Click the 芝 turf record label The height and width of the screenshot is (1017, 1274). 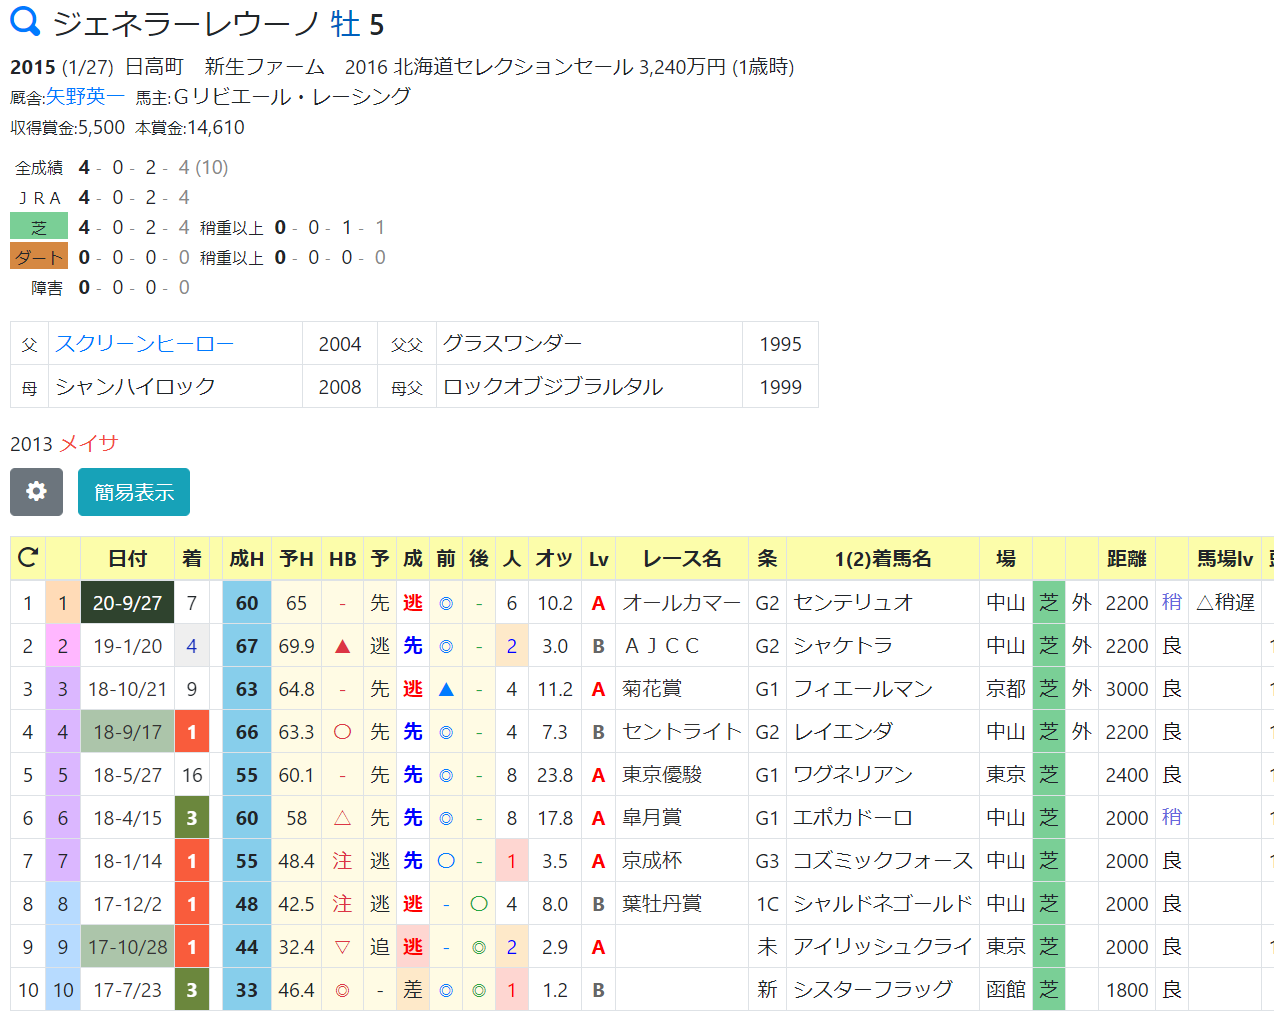click(39, 227)
